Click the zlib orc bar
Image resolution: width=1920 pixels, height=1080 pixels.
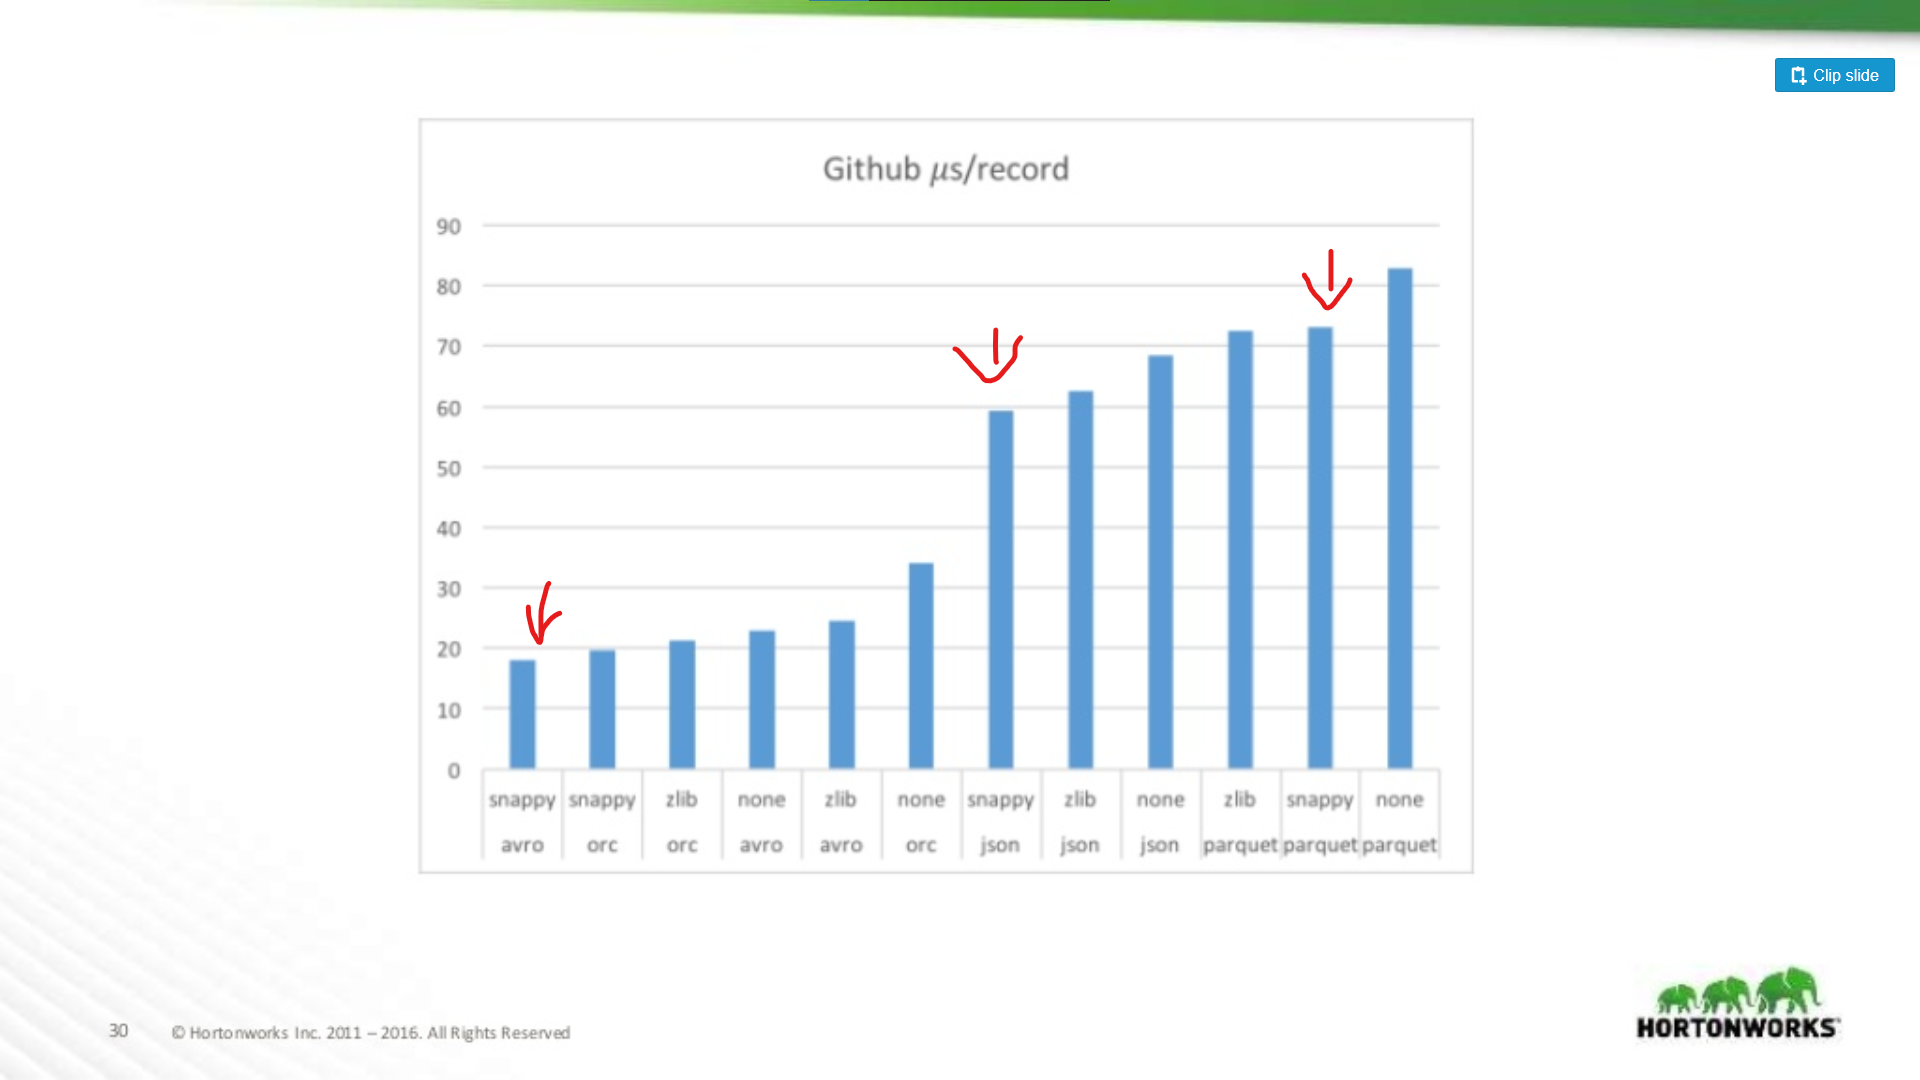(682, 704)
